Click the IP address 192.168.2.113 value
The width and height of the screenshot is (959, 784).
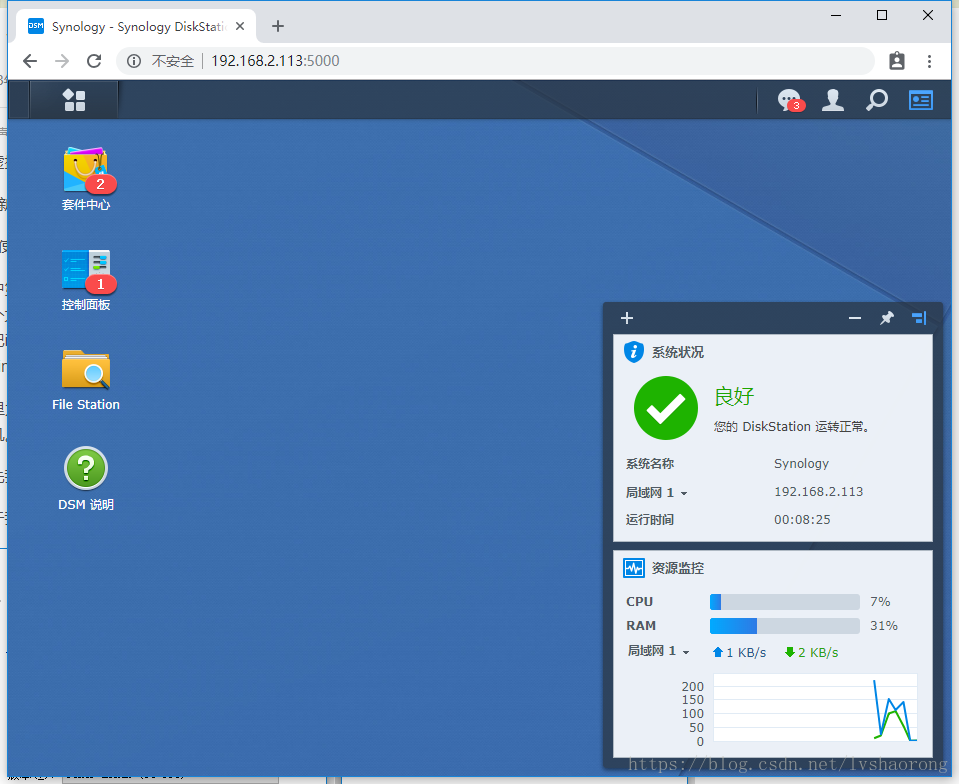point(818,492)
